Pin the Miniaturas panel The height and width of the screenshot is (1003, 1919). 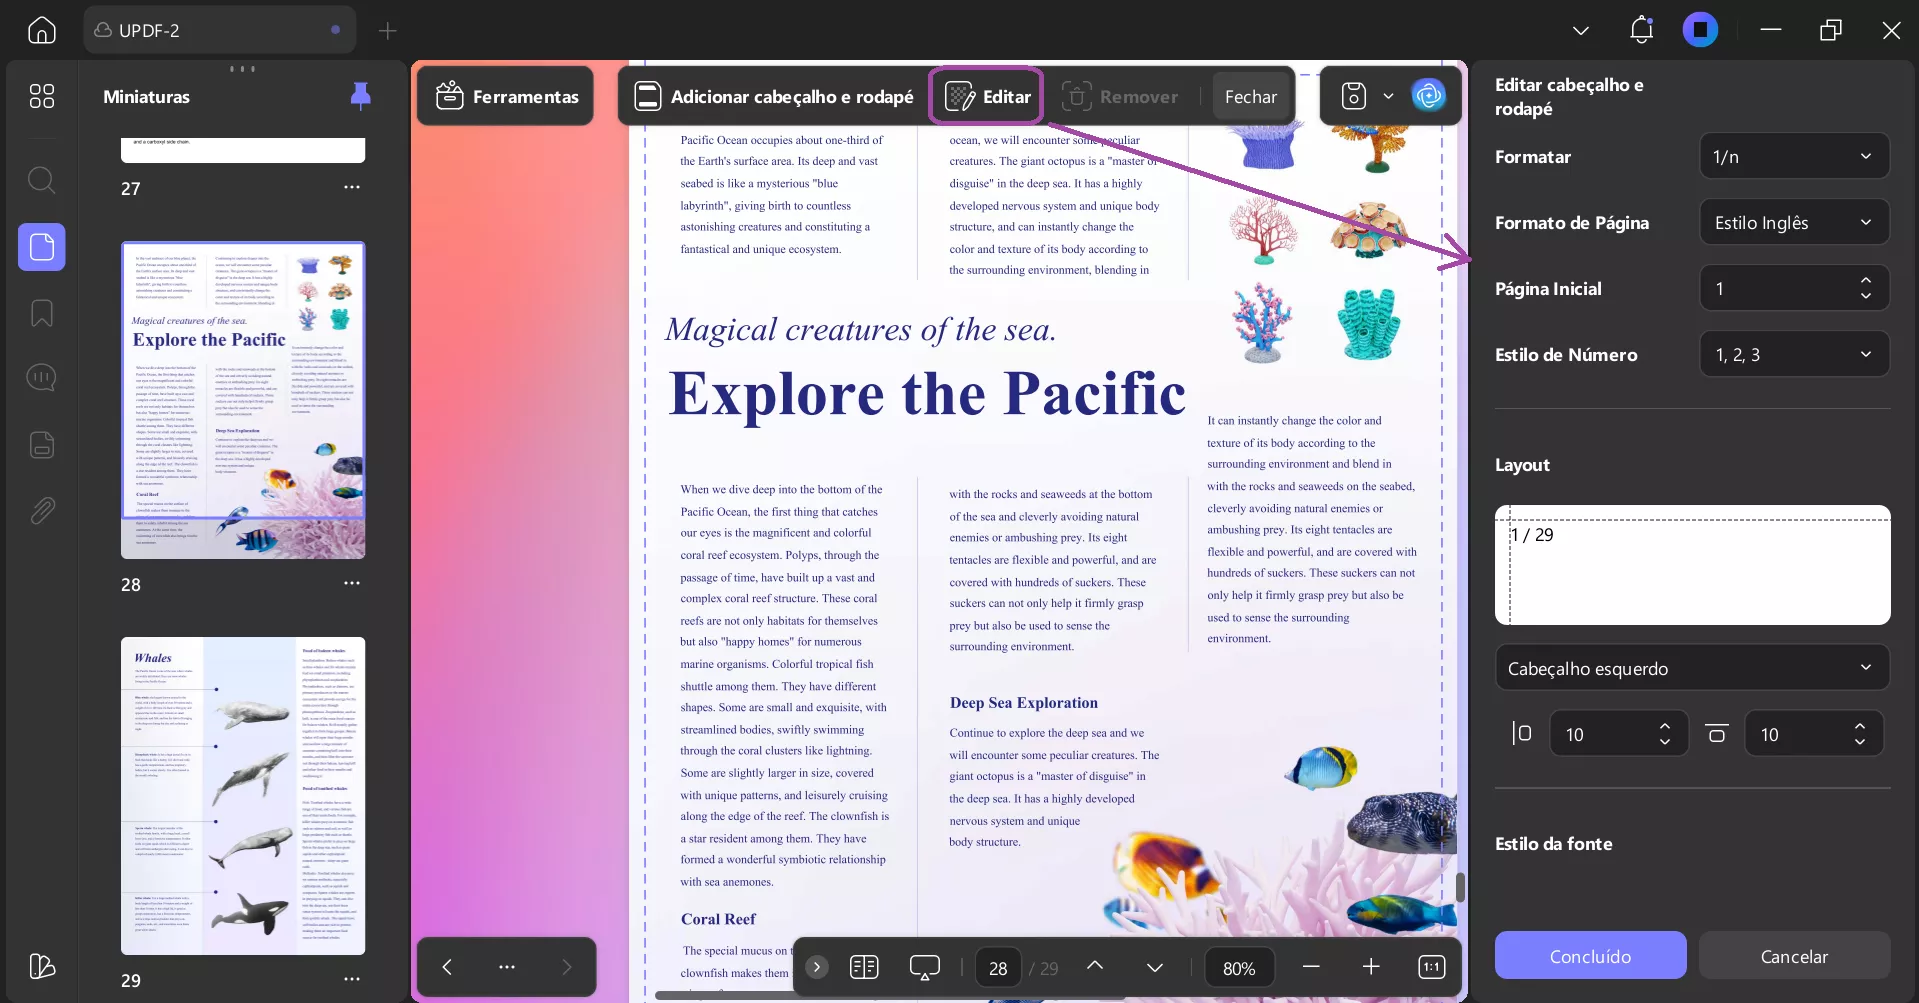[361, 96]
